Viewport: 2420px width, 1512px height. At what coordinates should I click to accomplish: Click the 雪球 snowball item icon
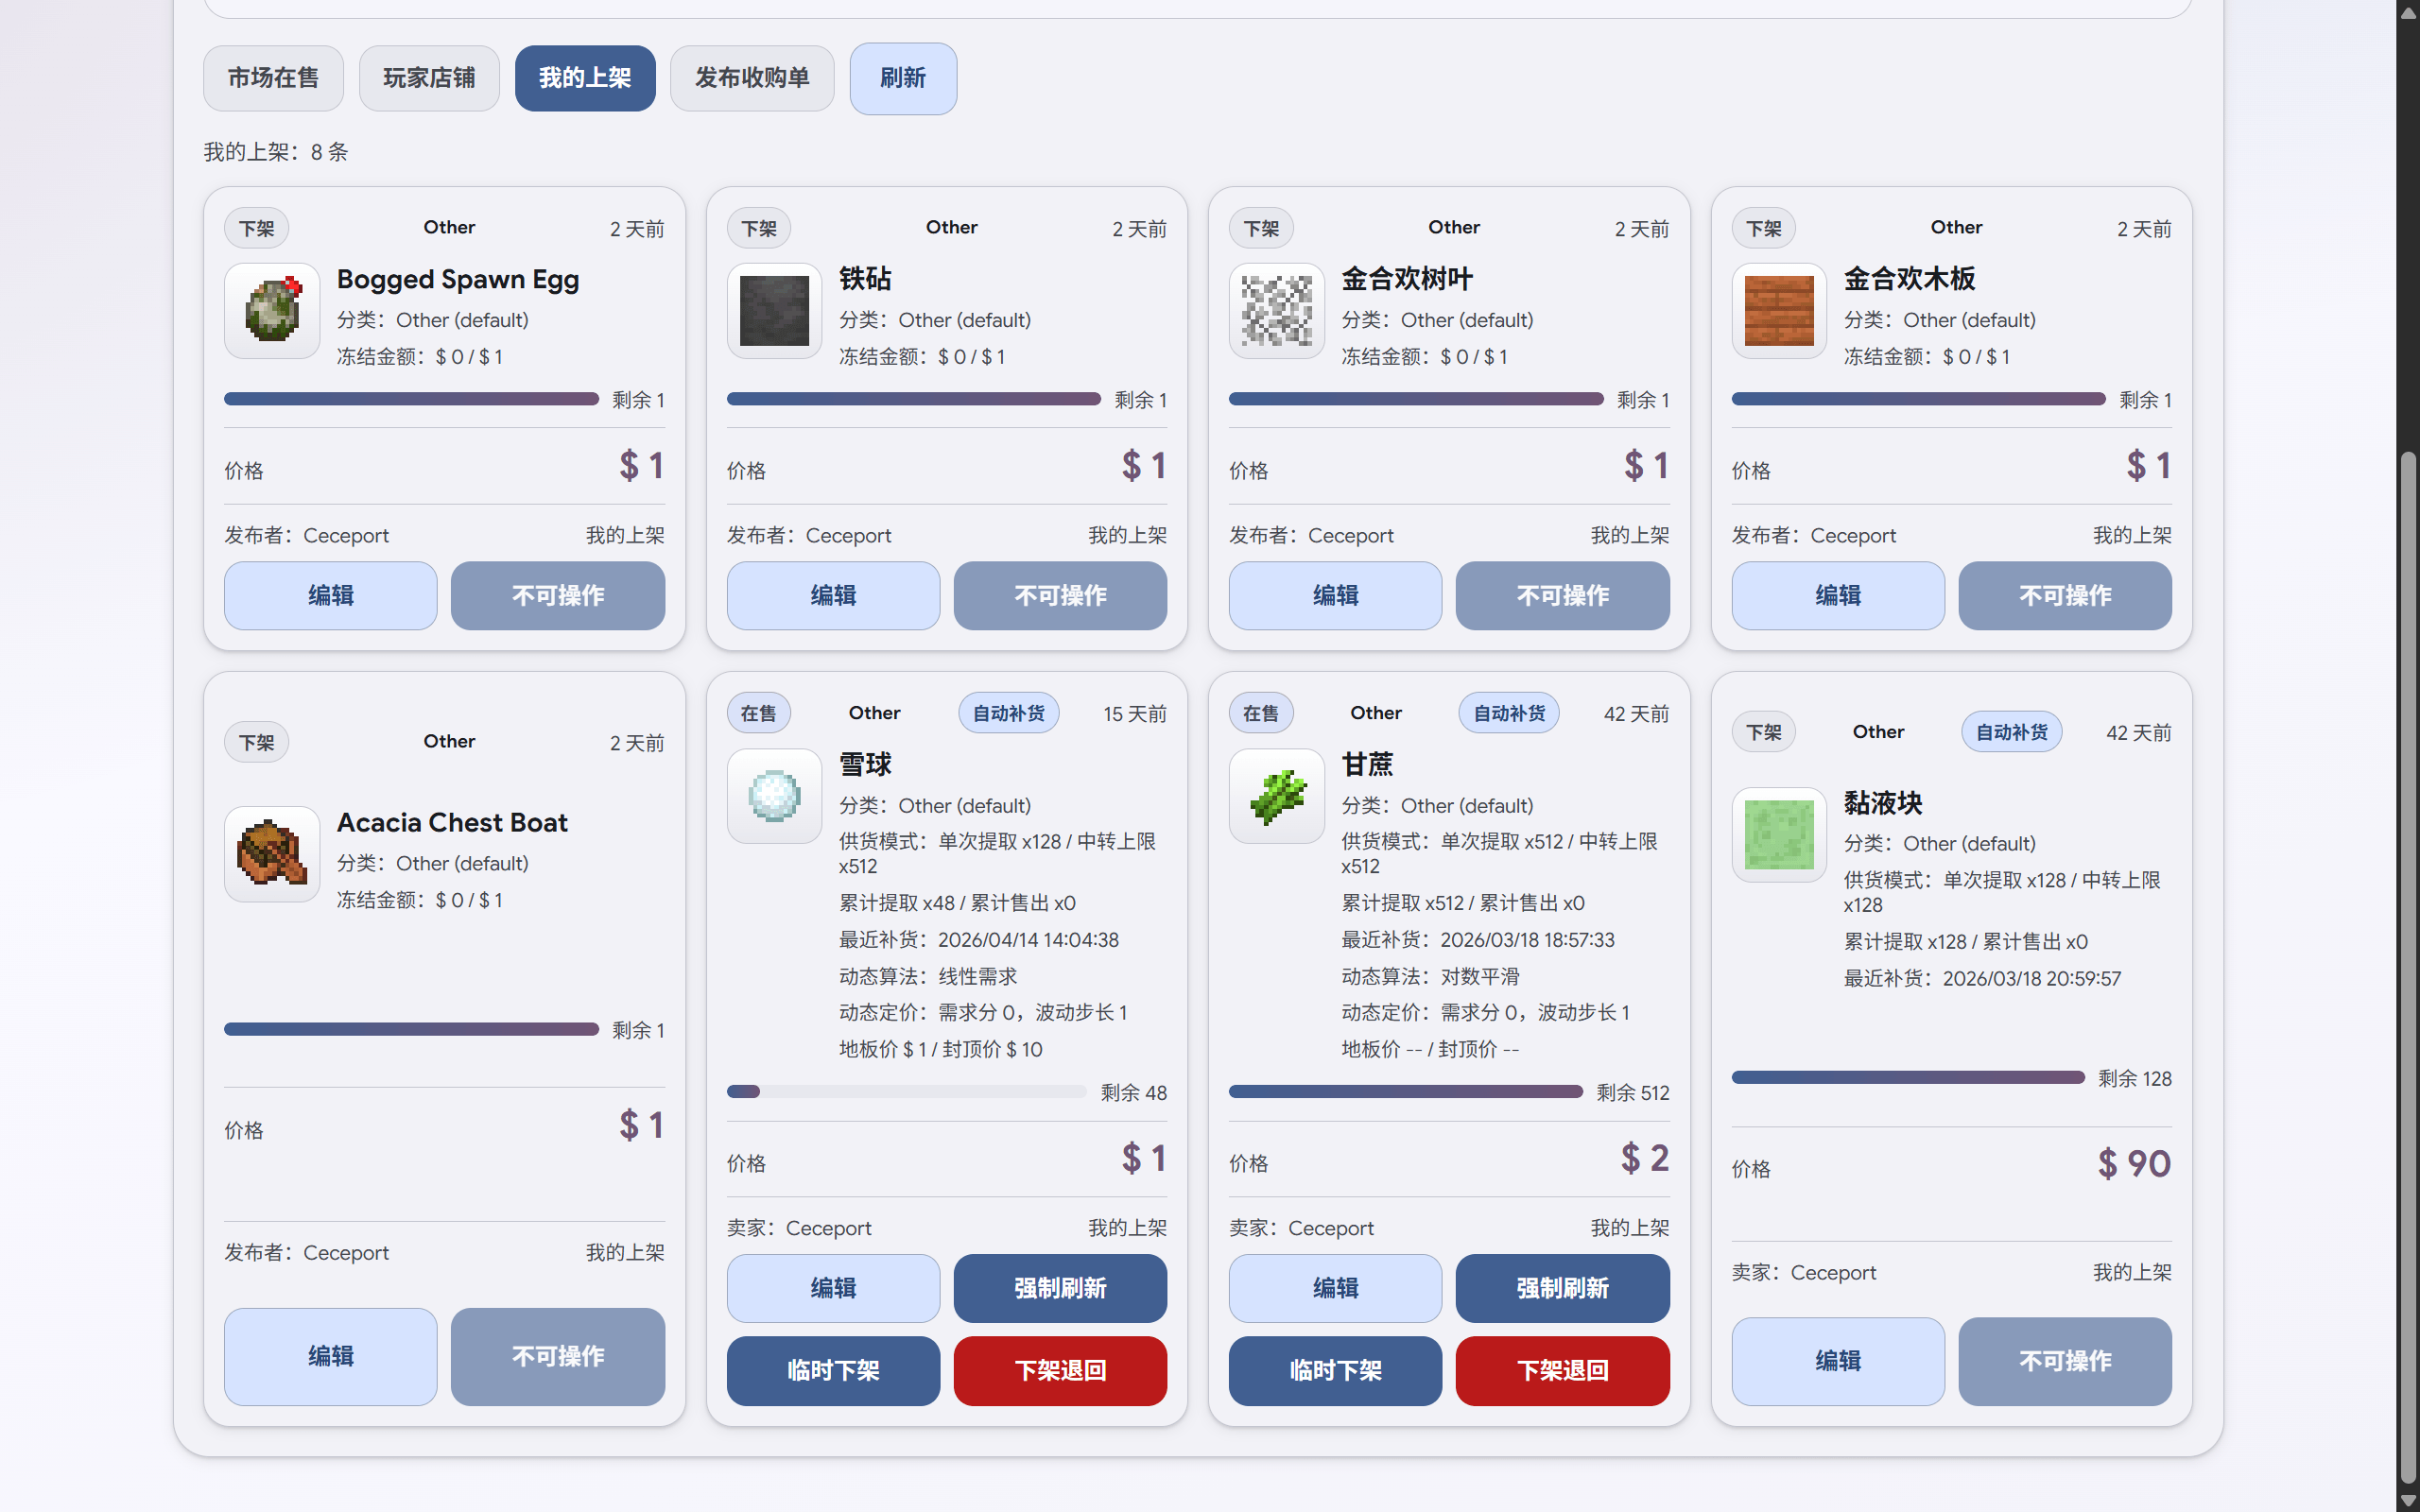(774, 796)
